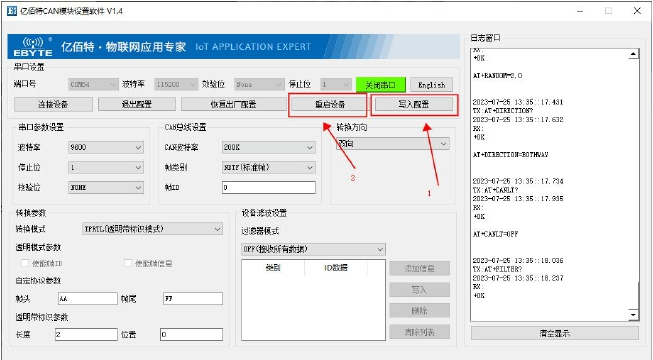
Task: Click the Ebyte app icon in title bar
Action: [x=12, y=11]
